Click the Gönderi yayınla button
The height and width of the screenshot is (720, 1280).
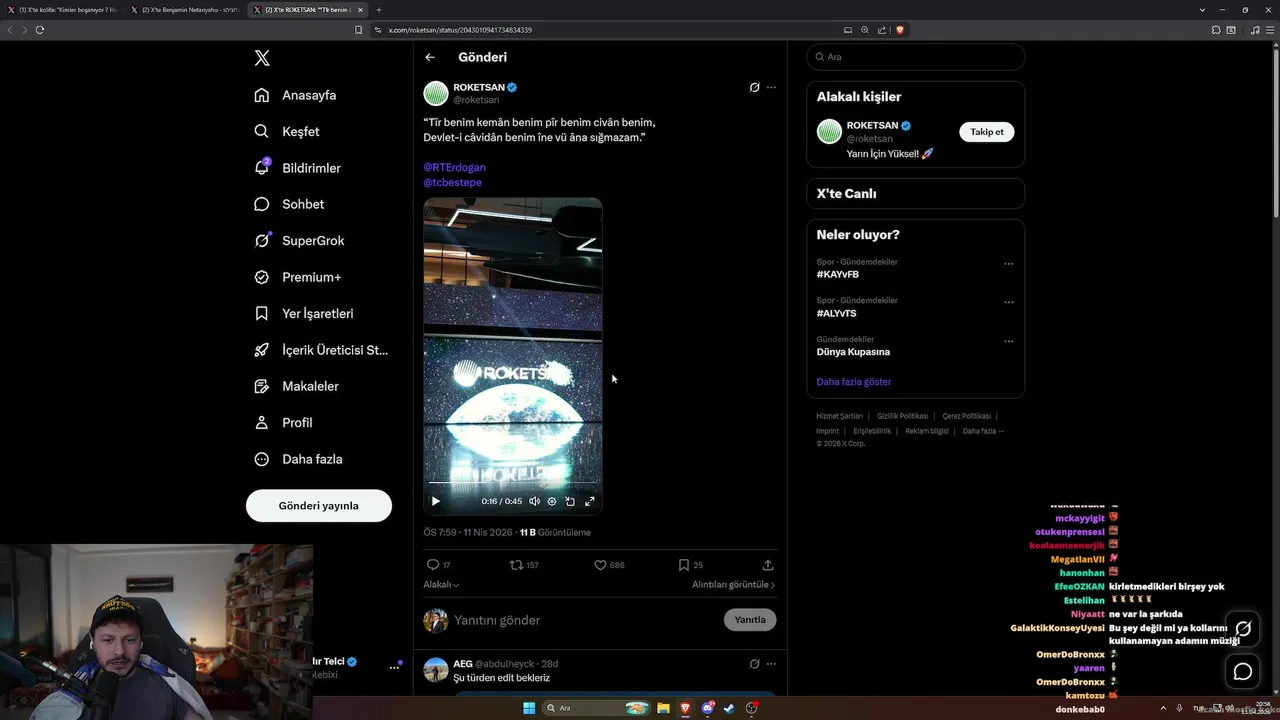319,506
